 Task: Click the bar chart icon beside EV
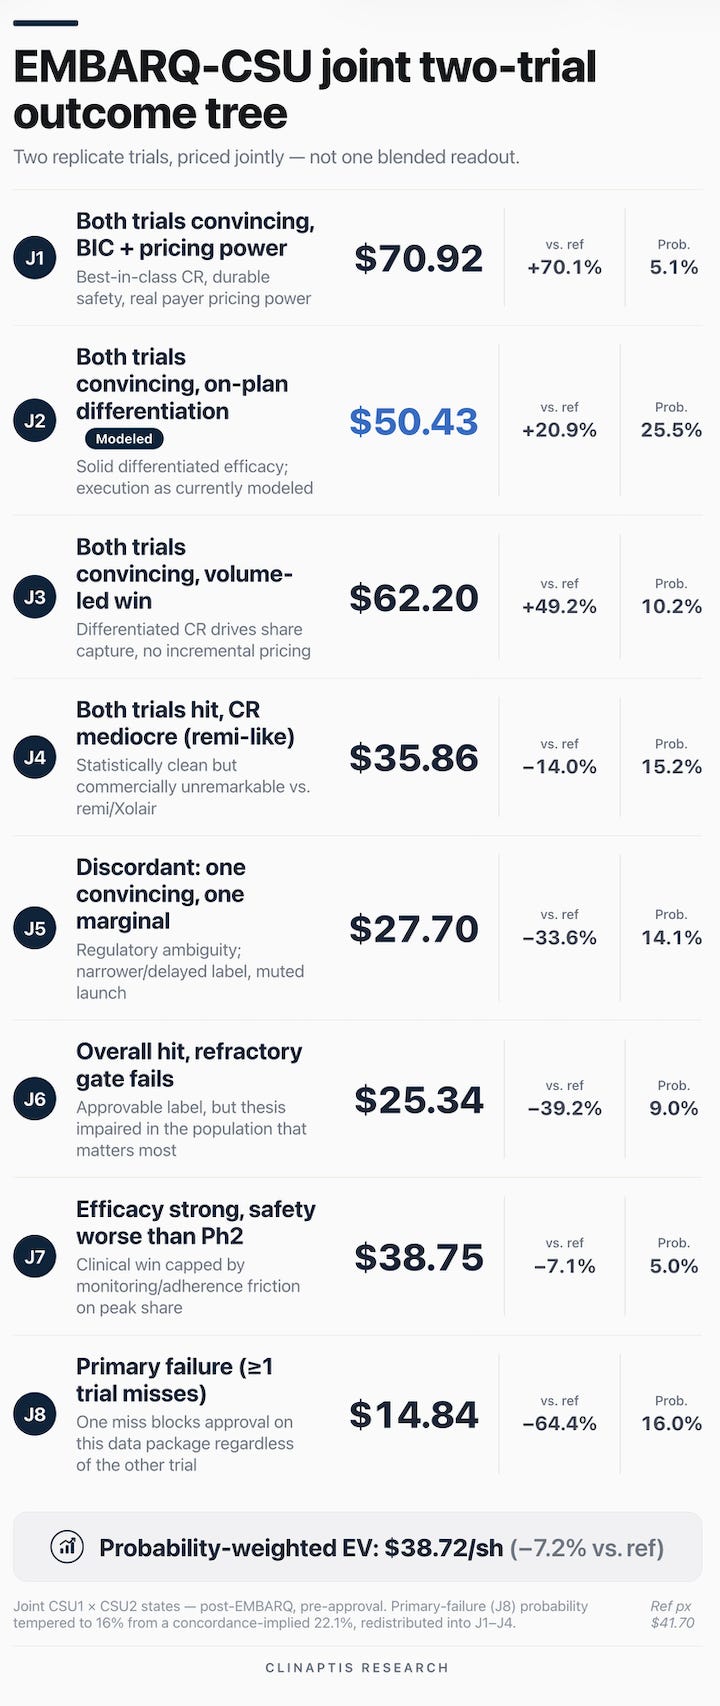67,1547
